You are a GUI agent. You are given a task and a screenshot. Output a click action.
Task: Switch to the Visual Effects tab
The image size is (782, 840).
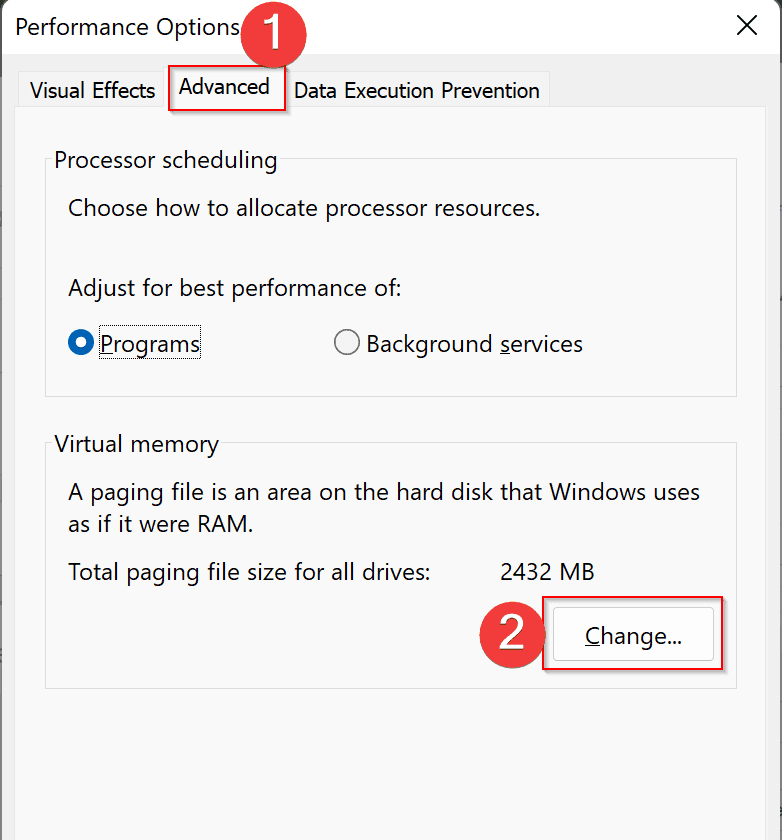tap(92, 90)
